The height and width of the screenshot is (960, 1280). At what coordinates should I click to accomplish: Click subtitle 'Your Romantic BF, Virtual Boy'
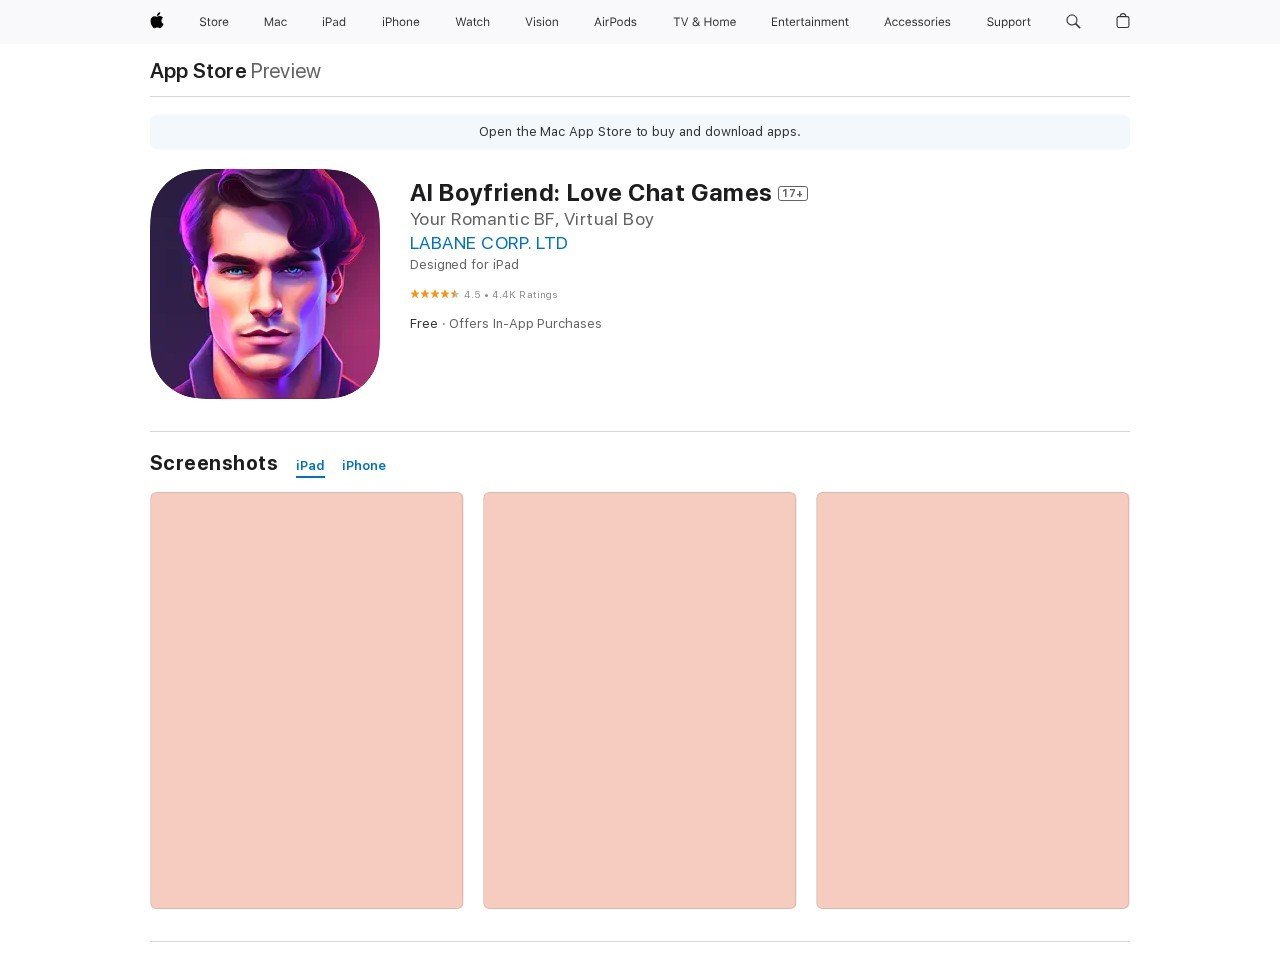pyautogui.click(x=532, y=219)
